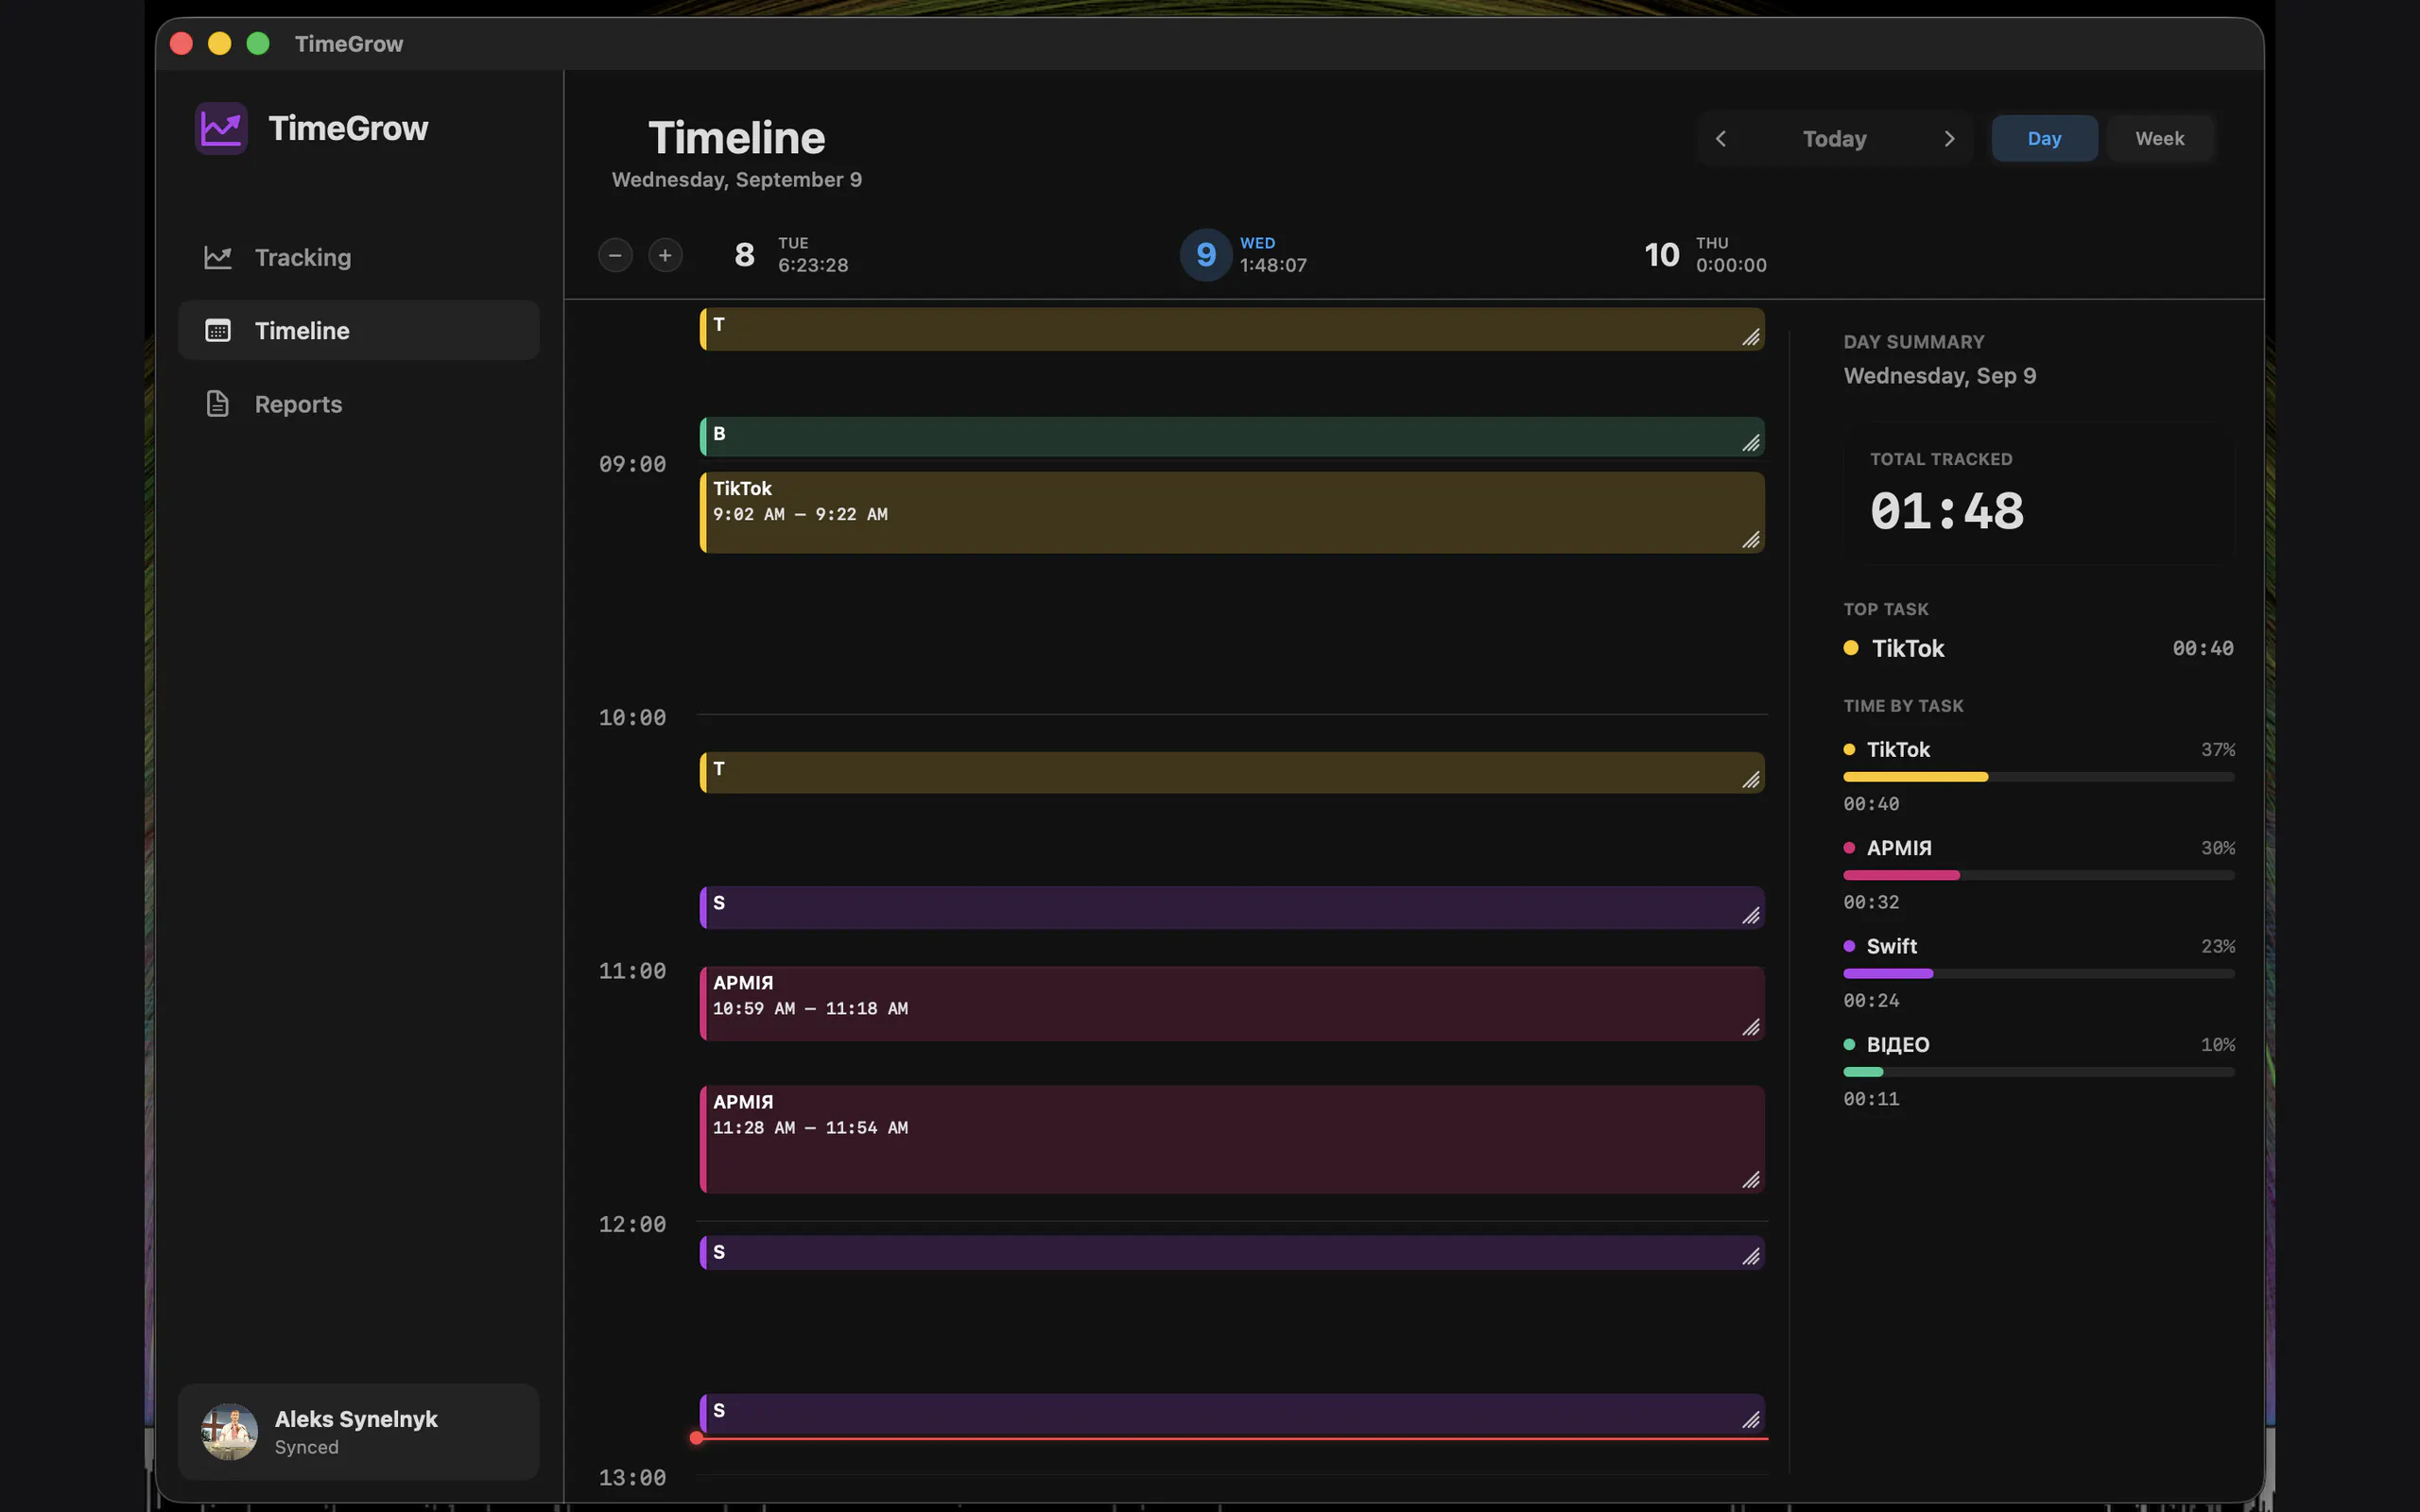Click resize handle on TikTok 9:02 AM block
This screenshot has height=1512, width=2420.
point(1751,540)
